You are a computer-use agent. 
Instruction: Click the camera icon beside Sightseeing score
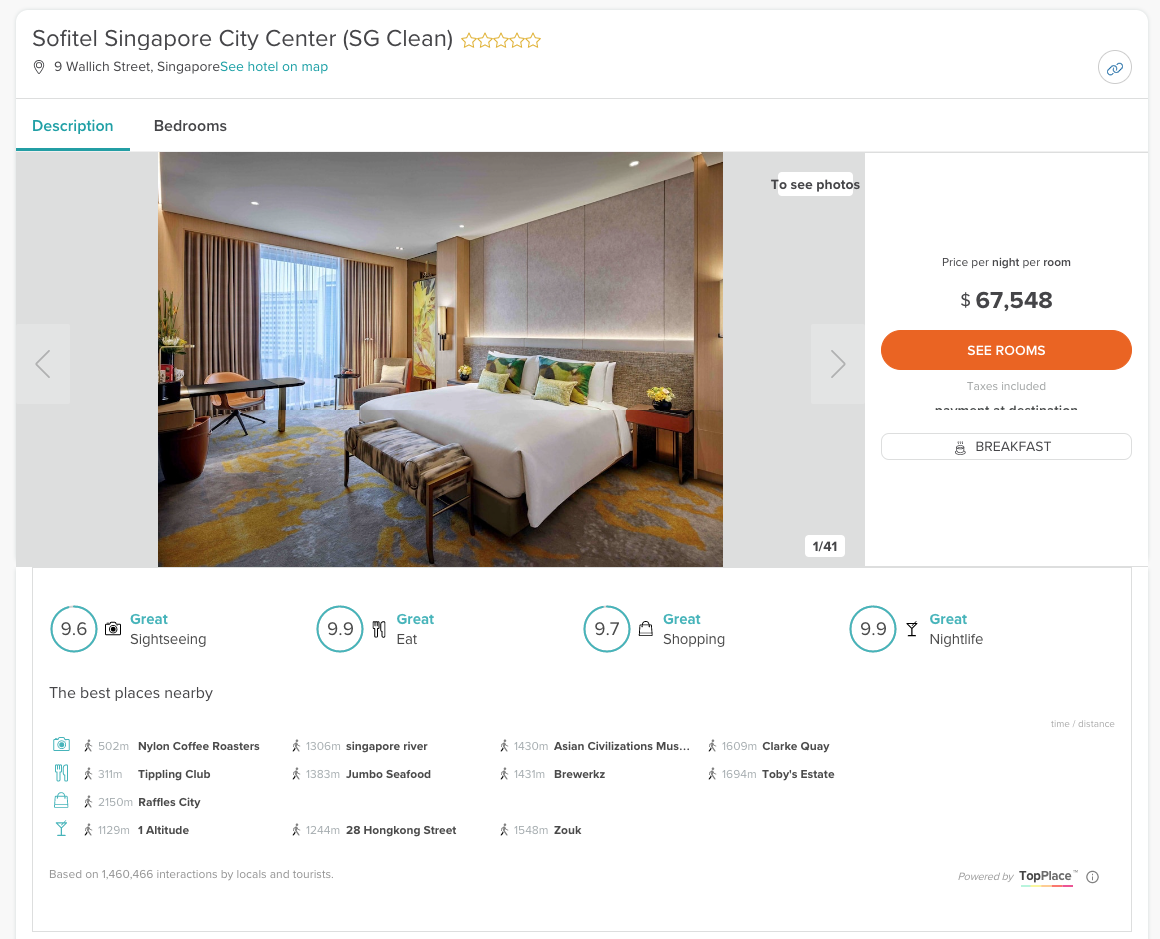pos(112,629)
